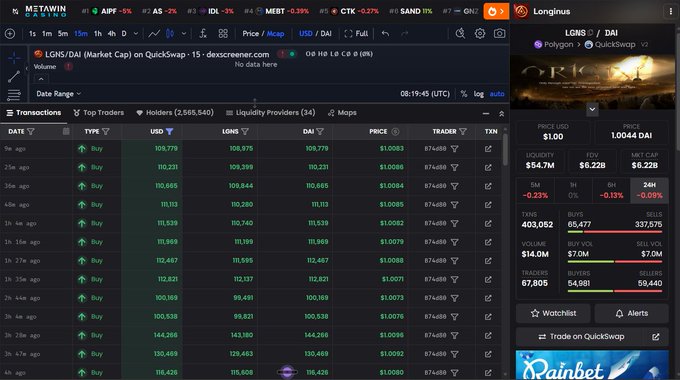Open the Rainbet banner advertisement
The width and height of the screenshot is (680, 380).
pyautogui.click(x=592, y=365)
